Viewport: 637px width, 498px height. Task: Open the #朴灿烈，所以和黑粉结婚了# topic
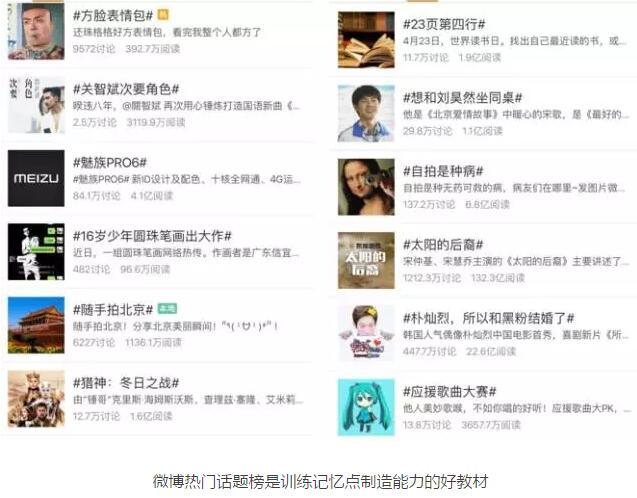489,318
